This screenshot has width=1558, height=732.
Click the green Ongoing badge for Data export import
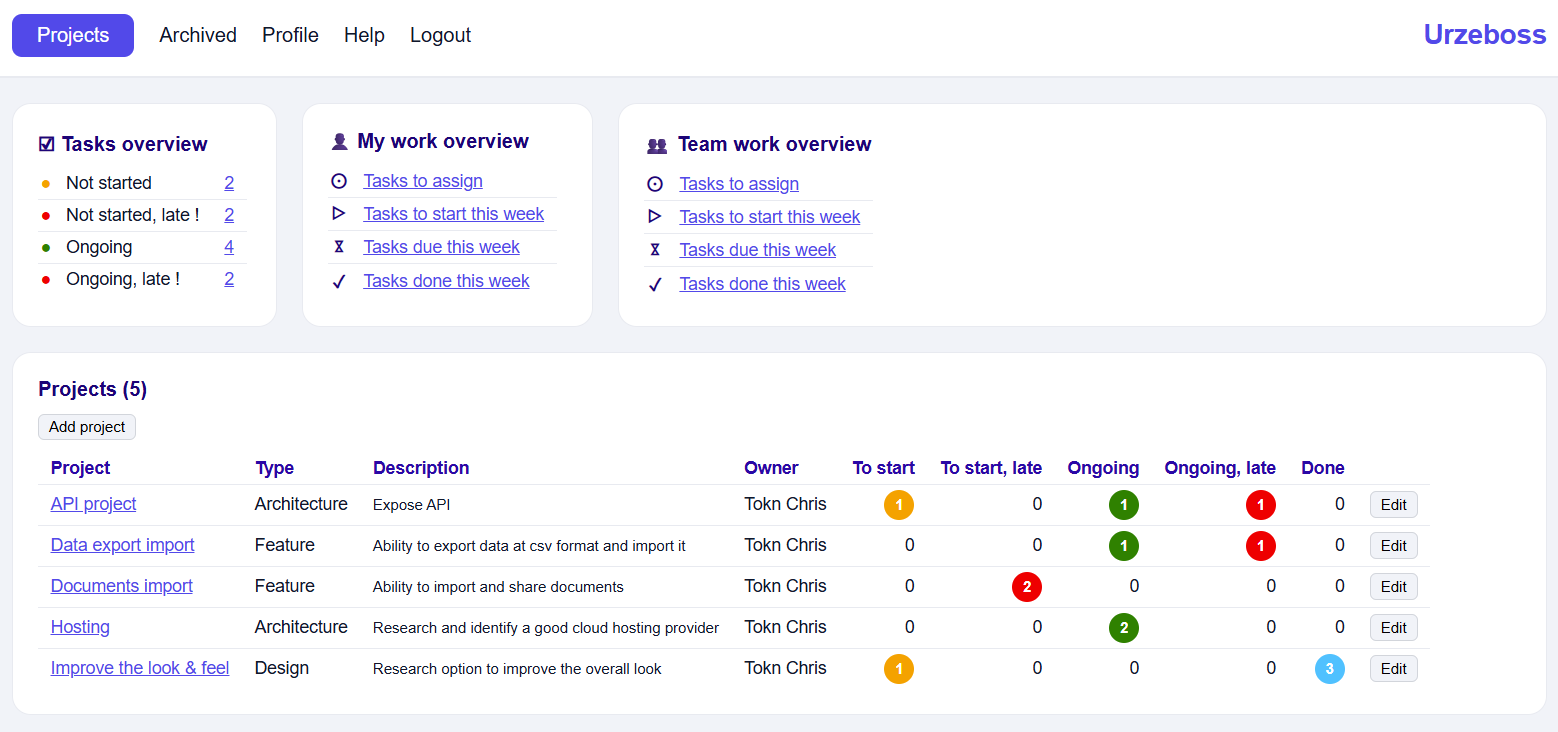click(x=1123, y=546)
